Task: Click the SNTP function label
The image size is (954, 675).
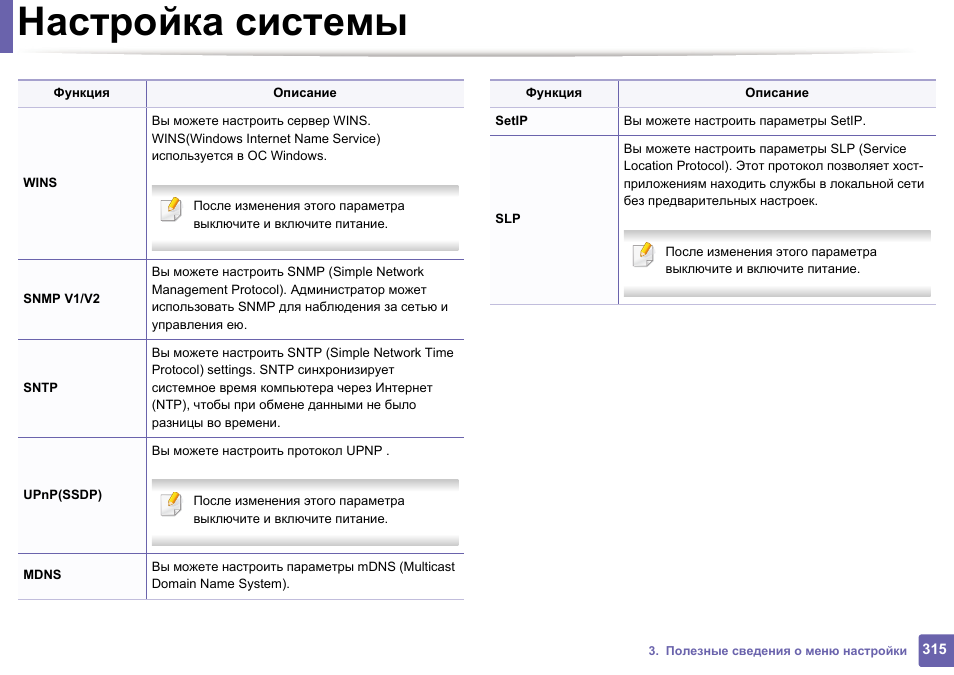Action: point(40,388)
